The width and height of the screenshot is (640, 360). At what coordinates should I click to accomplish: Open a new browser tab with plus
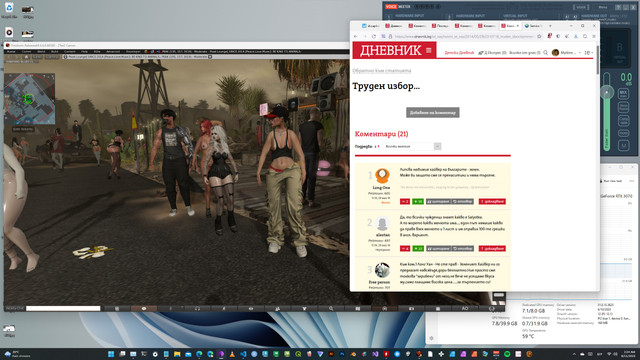(x=550, y=26)
